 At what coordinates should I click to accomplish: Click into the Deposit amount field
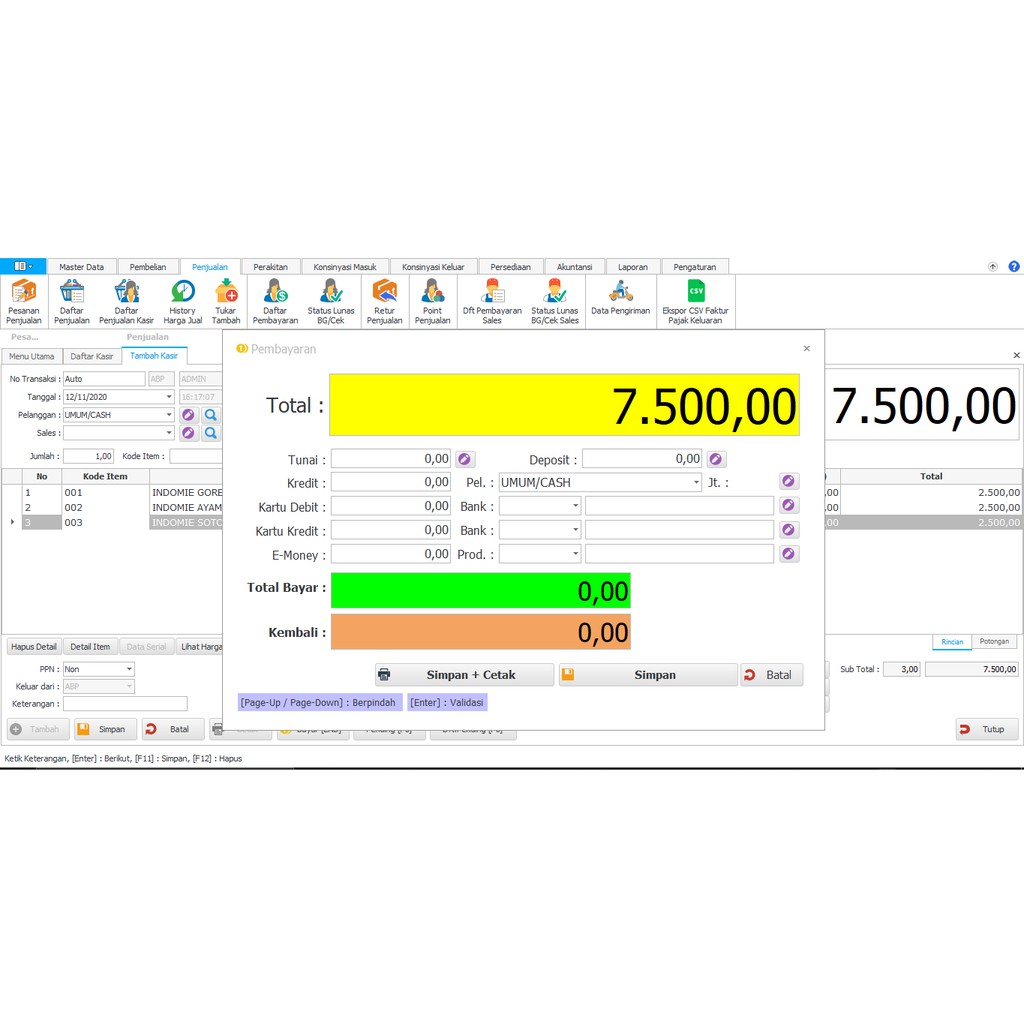pos(642,458)
